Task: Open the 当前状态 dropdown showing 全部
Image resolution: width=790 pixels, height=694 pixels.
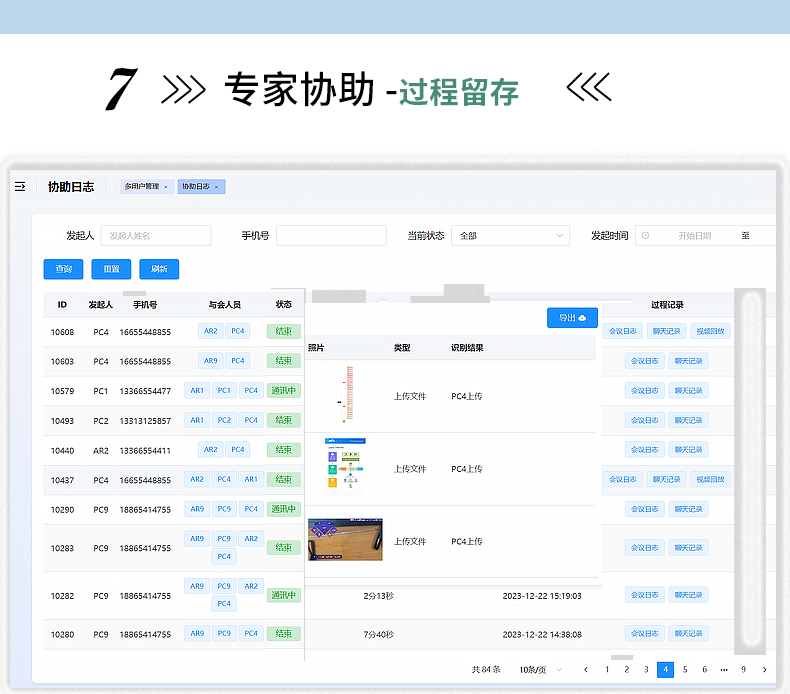Action: click(510, 236)
